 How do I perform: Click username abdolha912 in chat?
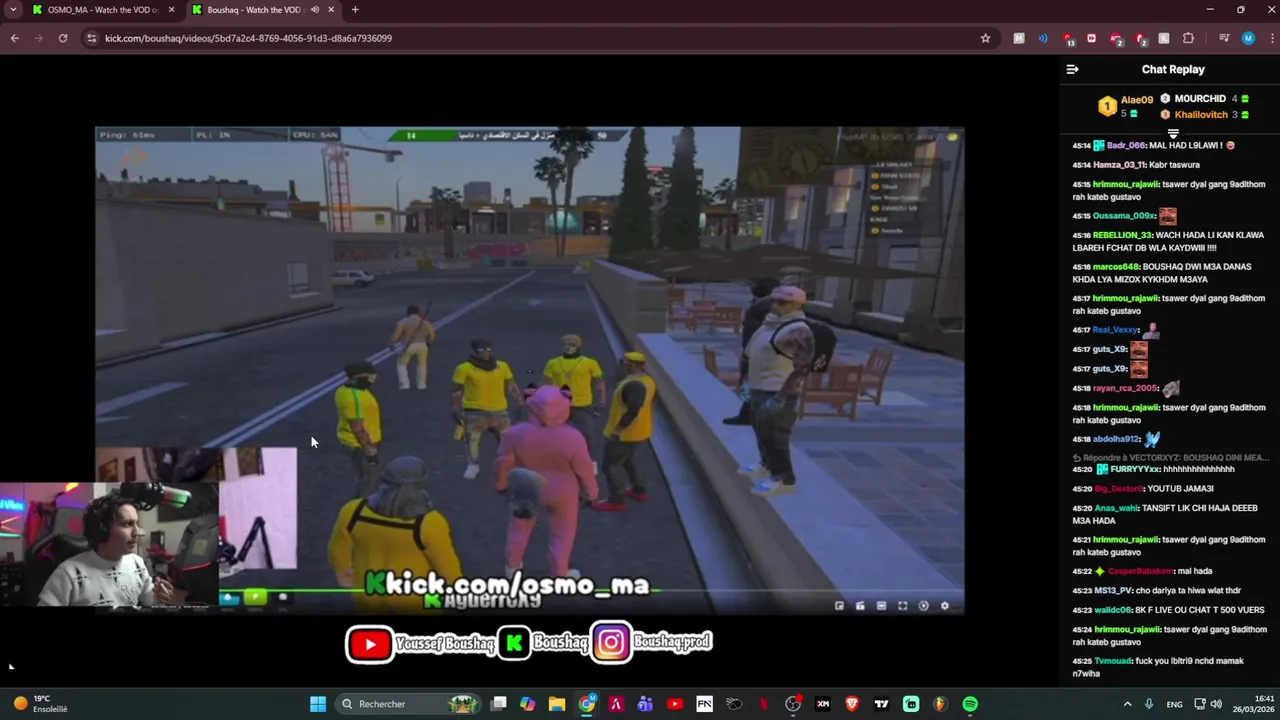click(1116, 439)
